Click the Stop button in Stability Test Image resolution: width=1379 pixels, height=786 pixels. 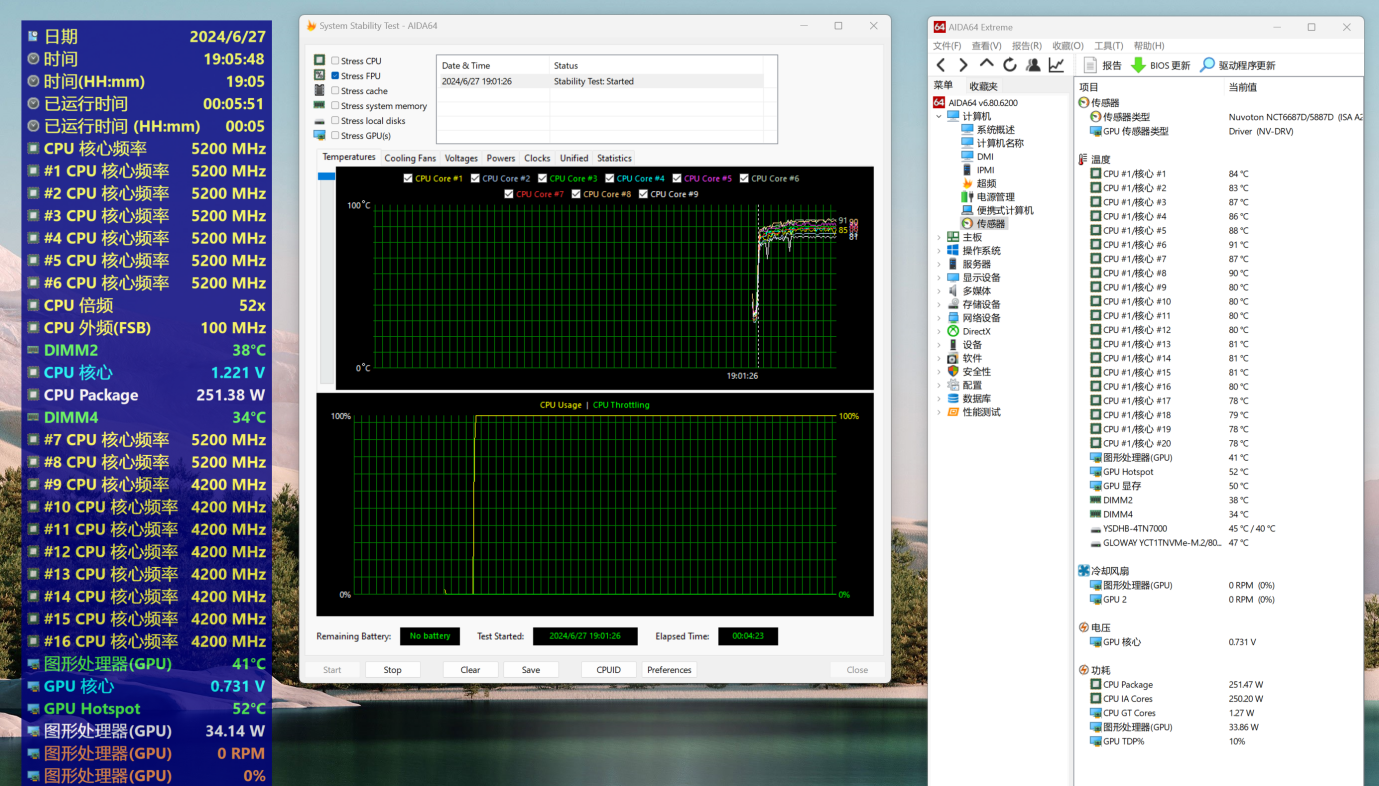pyautogui.click(x=393, y=670)
